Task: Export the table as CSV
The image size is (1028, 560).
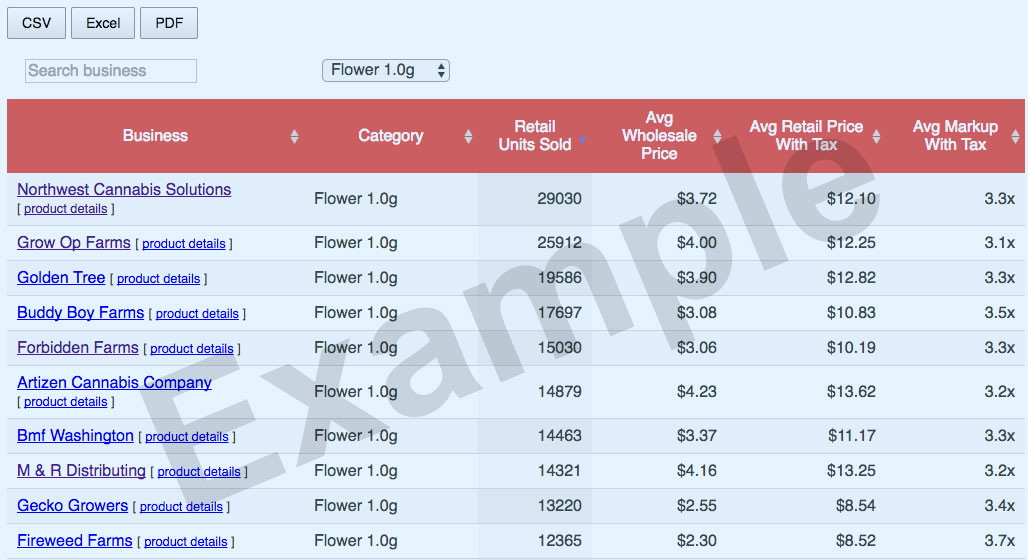Action: click(36, 23)
